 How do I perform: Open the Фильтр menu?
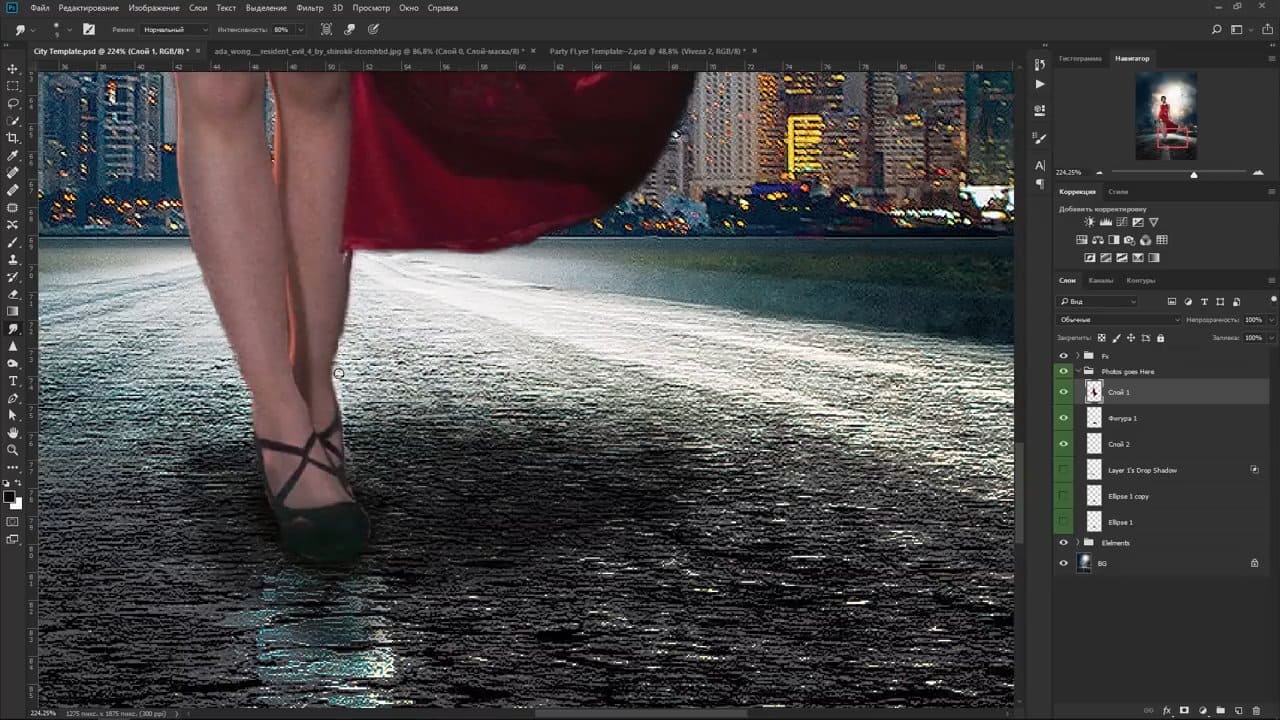(x=310, y=8)
